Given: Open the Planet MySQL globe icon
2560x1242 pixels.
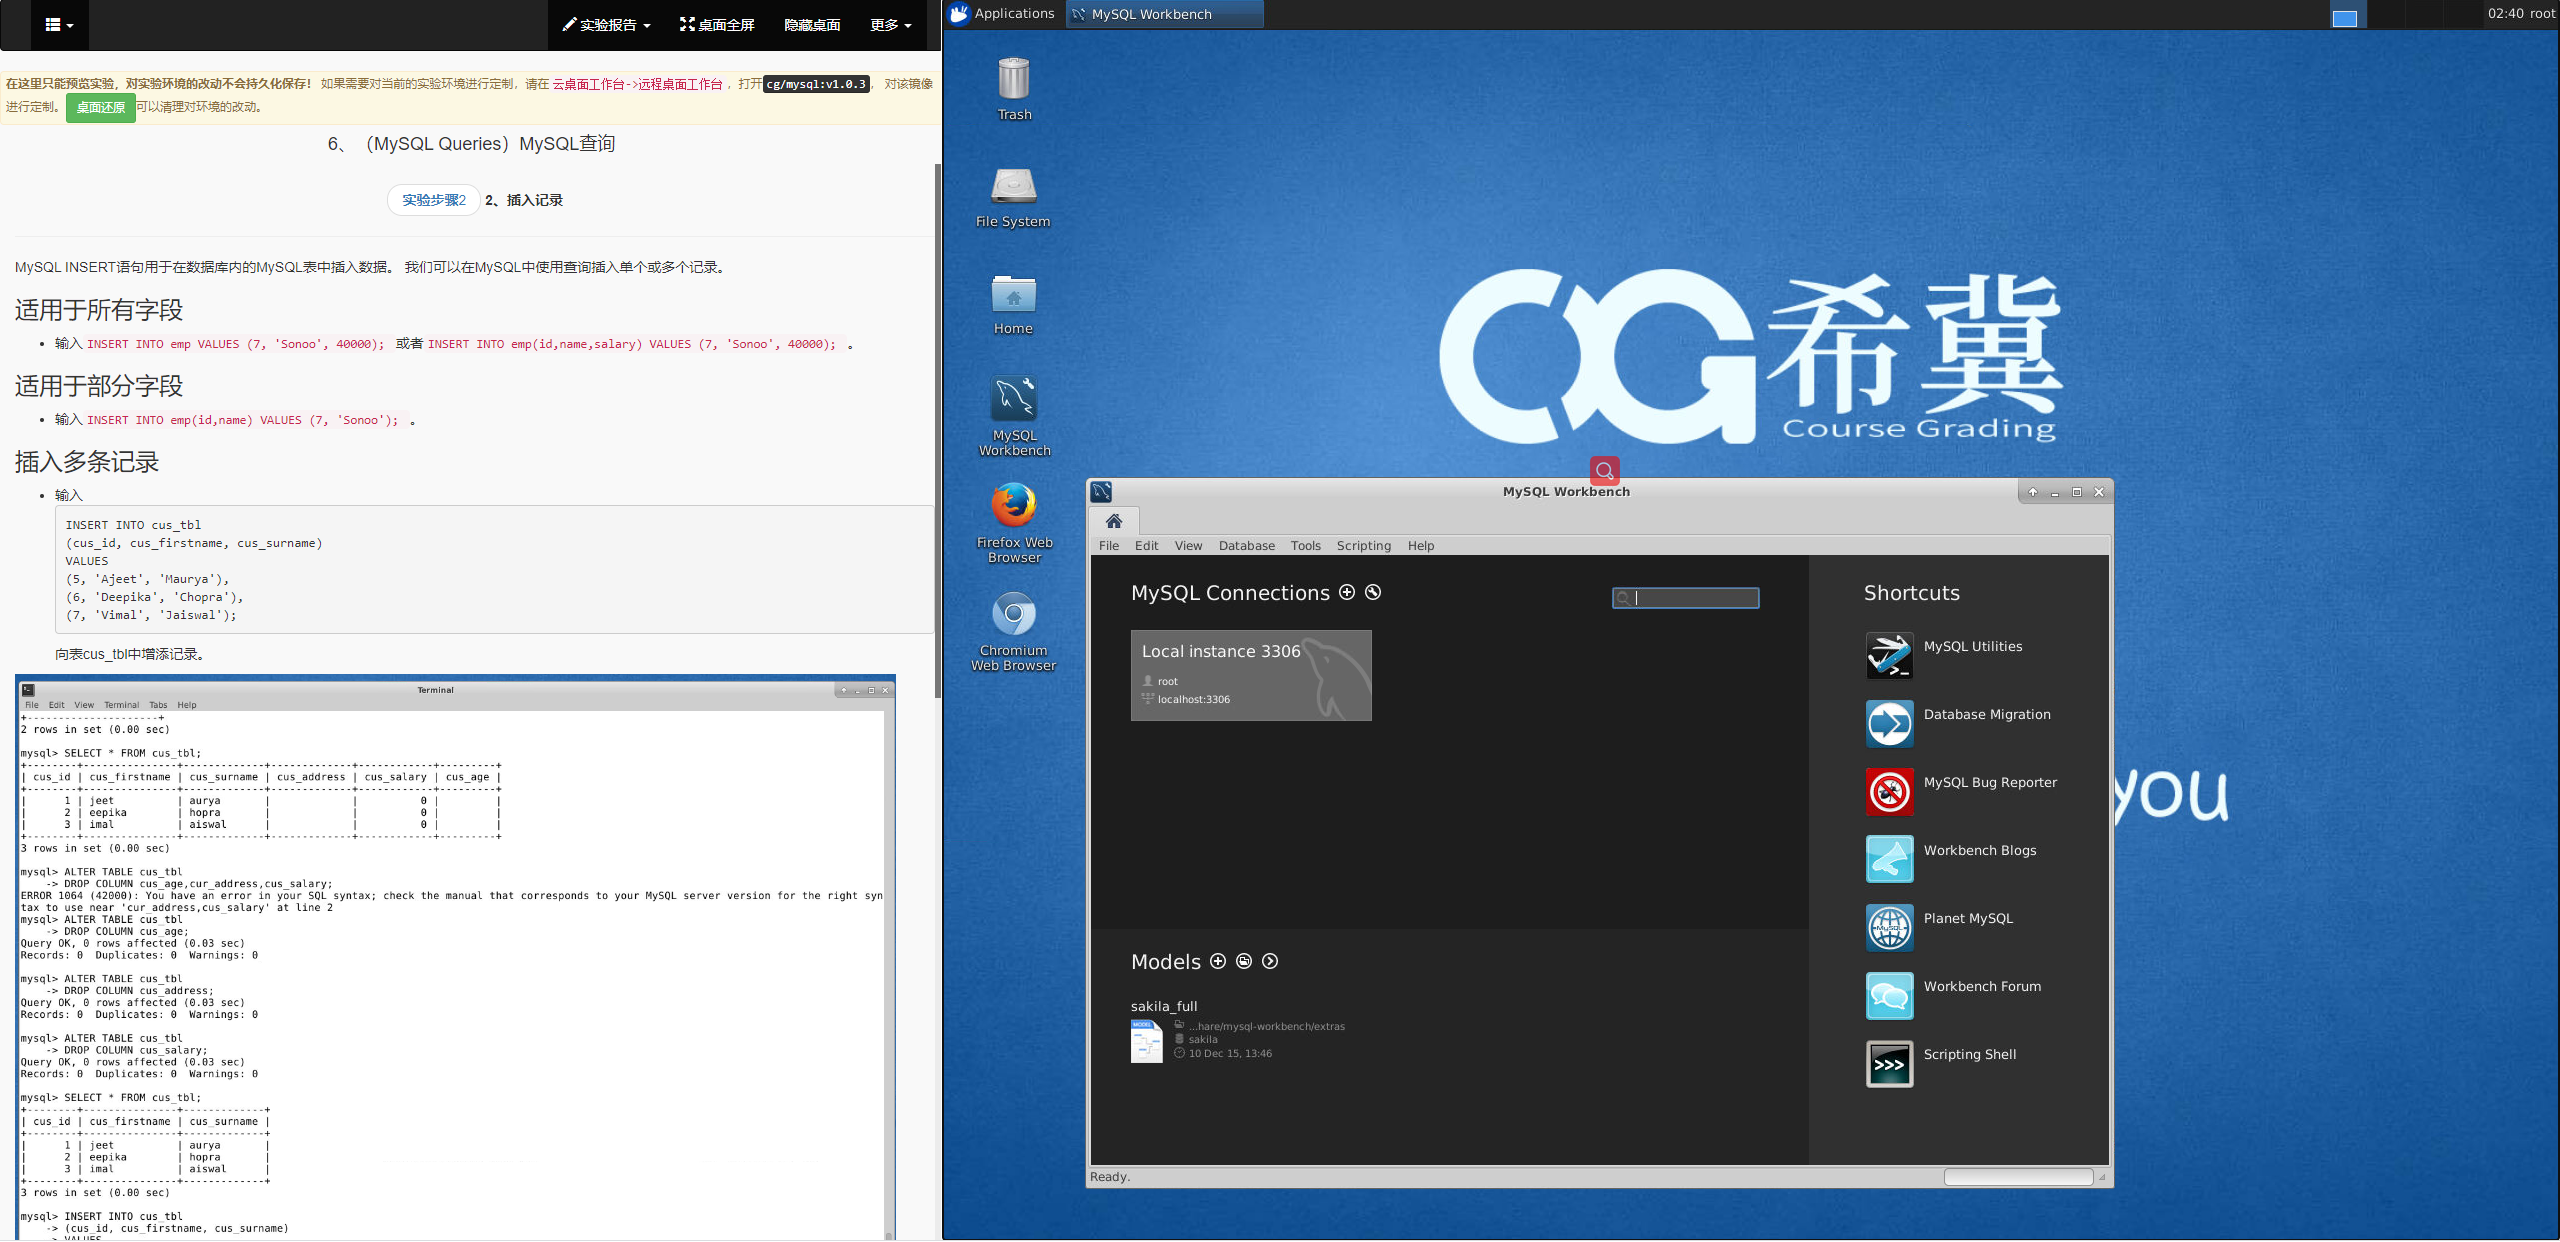Looking at the screenshot, I should [1889, 928].
